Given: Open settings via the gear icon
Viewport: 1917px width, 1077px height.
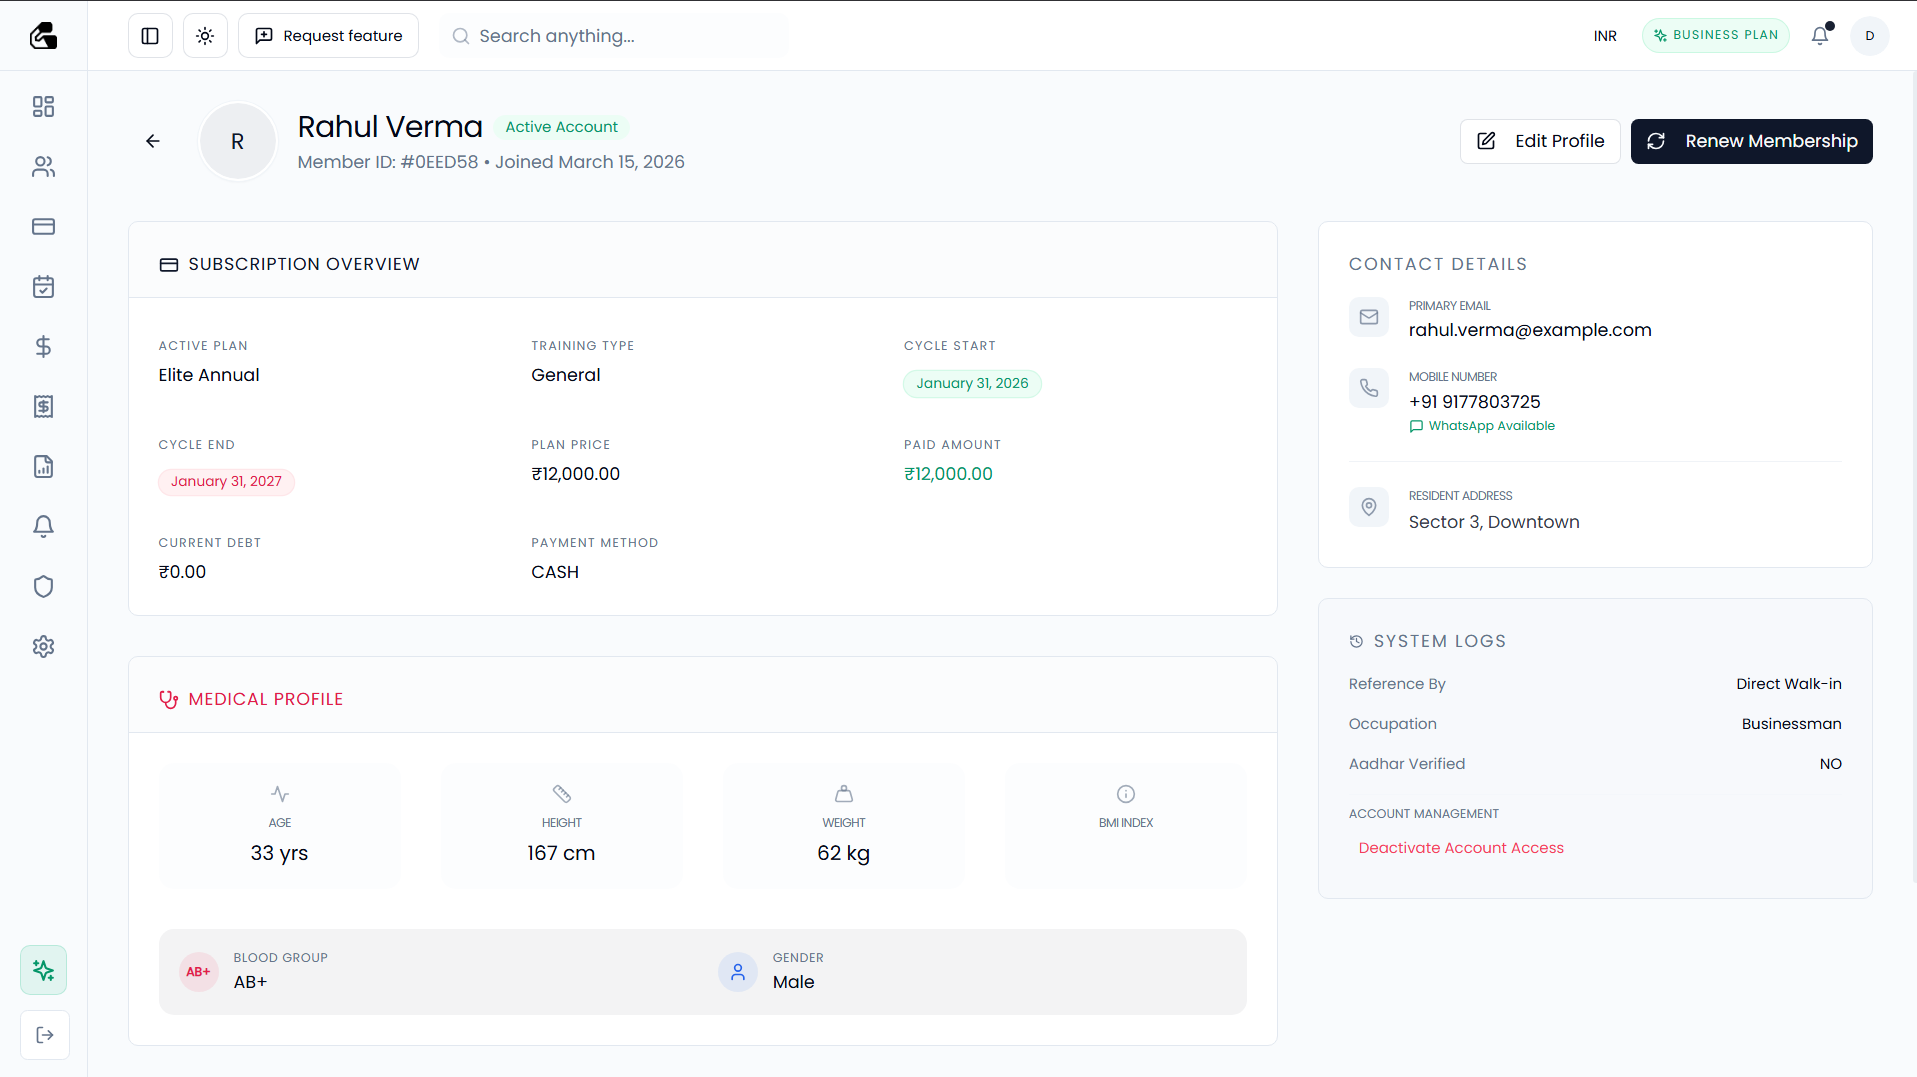Looking at the screenshot, I should 43,646.
